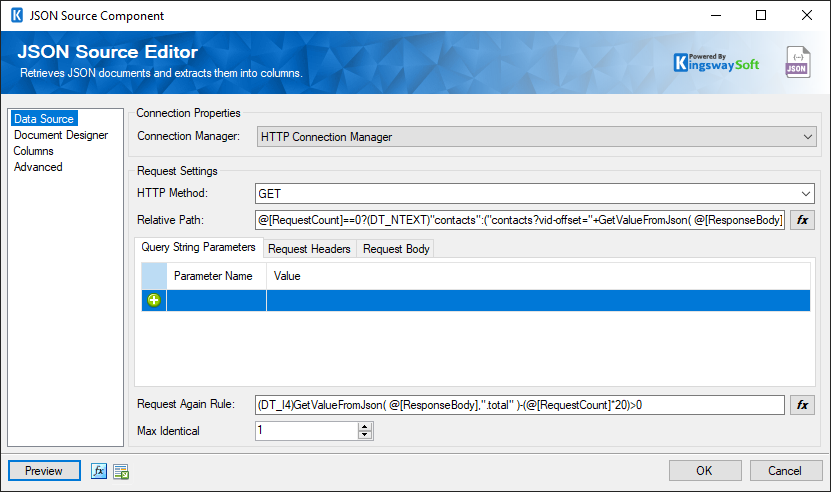
Task: Select the Query String Parameters tab
Action: pyautogui.click(x=199, y=248)
